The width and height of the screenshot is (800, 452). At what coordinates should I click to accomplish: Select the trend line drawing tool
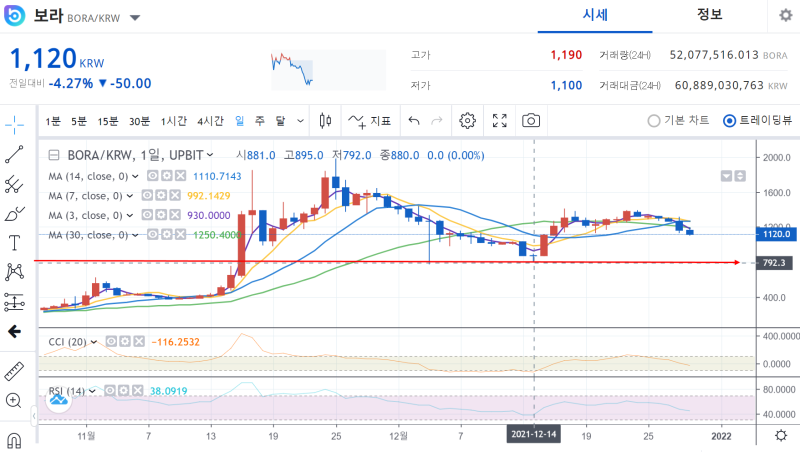tap(14, 154)
